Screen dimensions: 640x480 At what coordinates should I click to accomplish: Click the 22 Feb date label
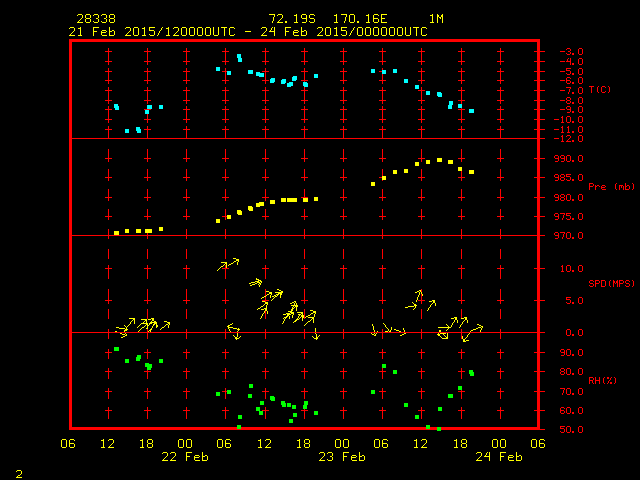(x=185, y=457)
